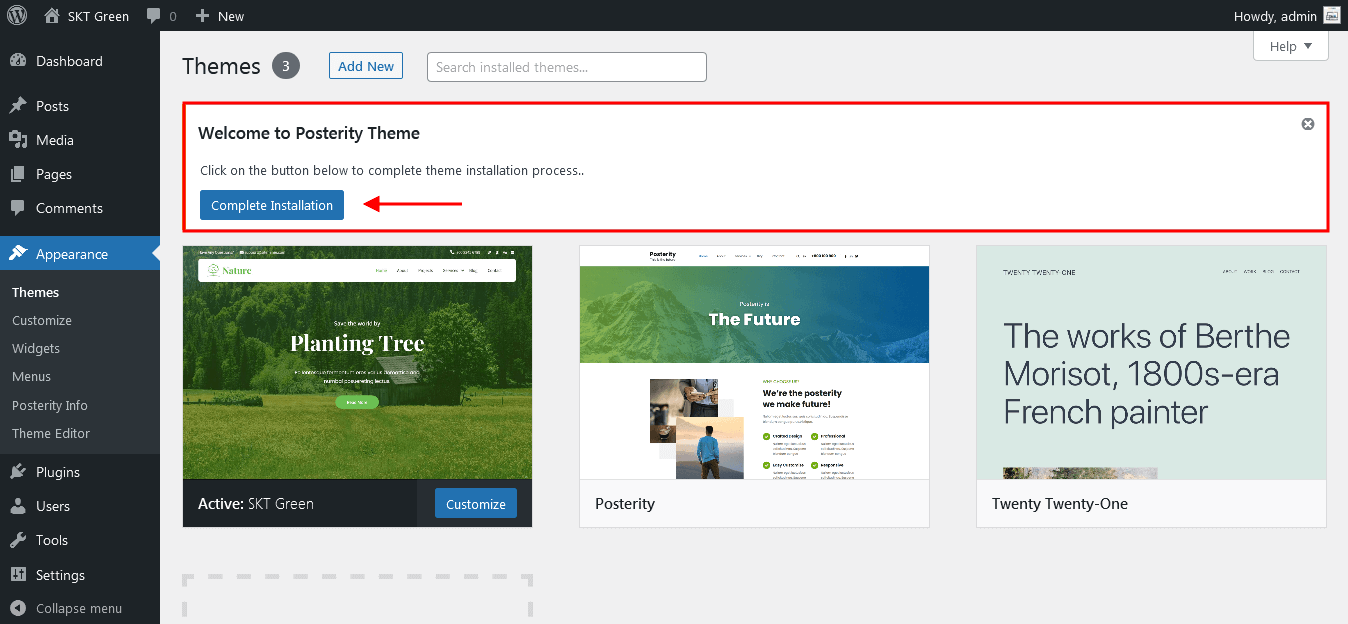Click the New link in admin bar
The width and height of the screenshot is (1348, 624).
coord(231,16)
